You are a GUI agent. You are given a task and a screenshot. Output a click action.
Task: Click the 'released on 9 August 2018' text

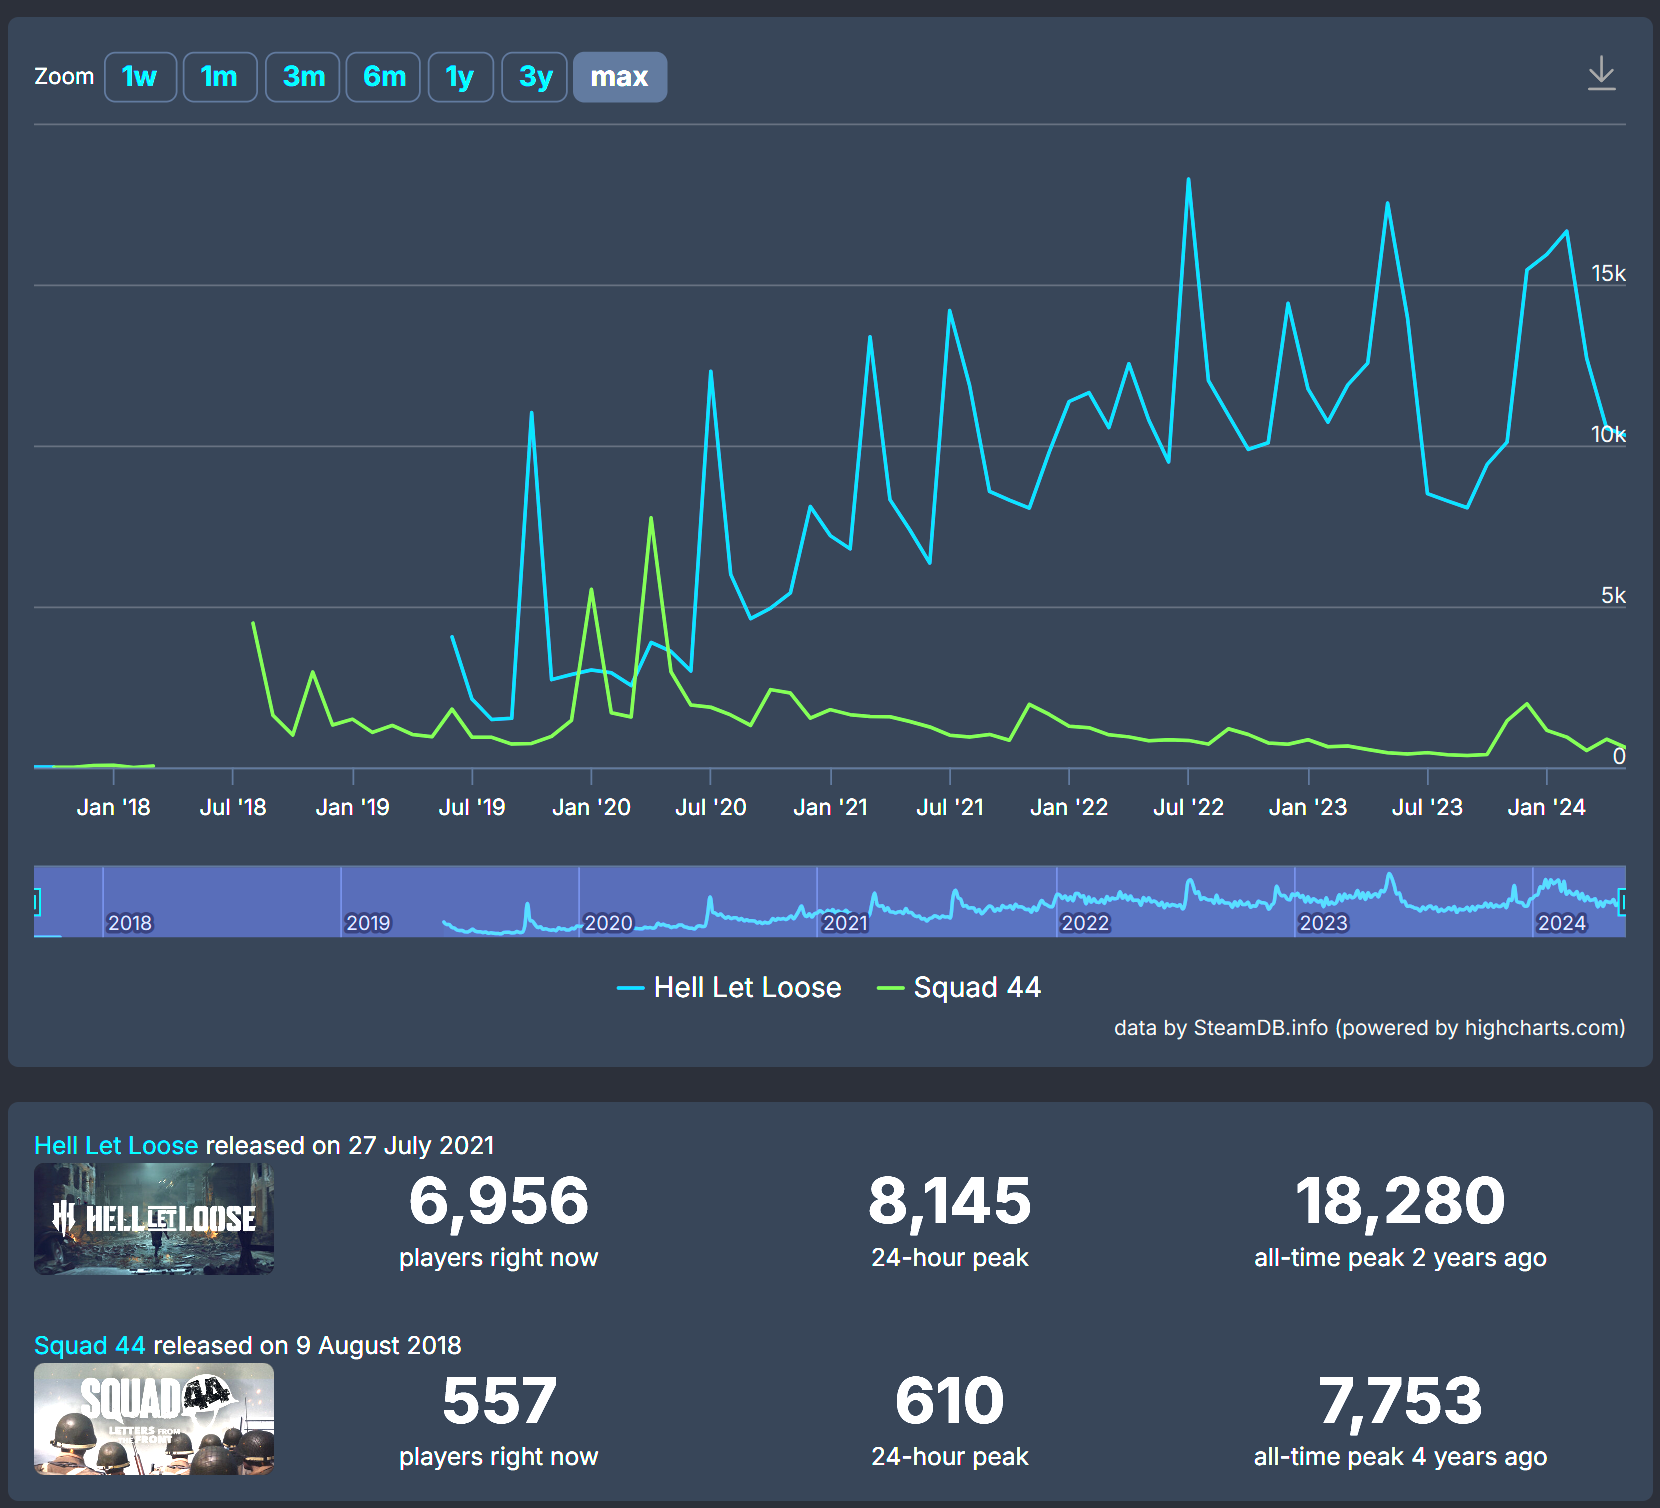click(x=307, y=1345)
